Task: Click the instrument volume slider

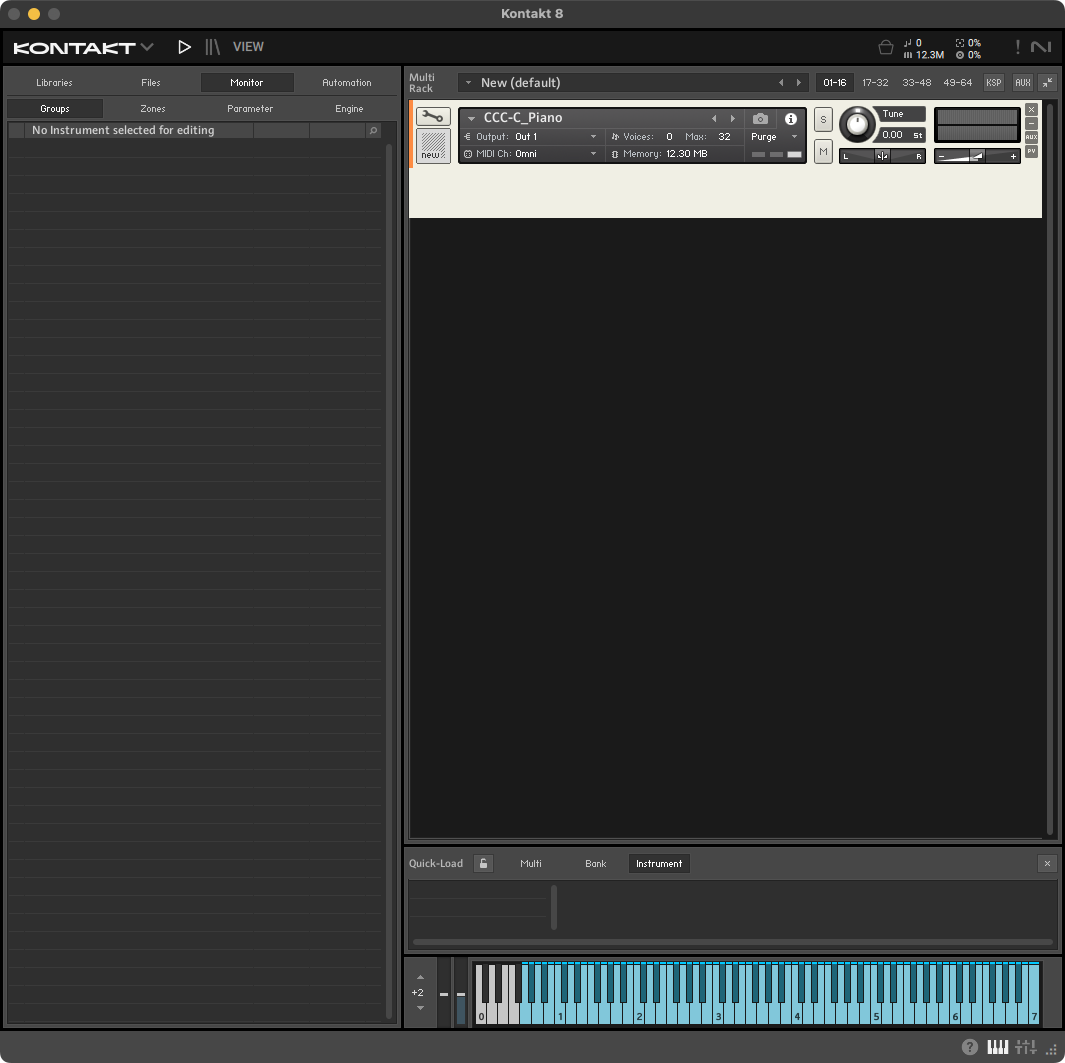Action: 977,156
